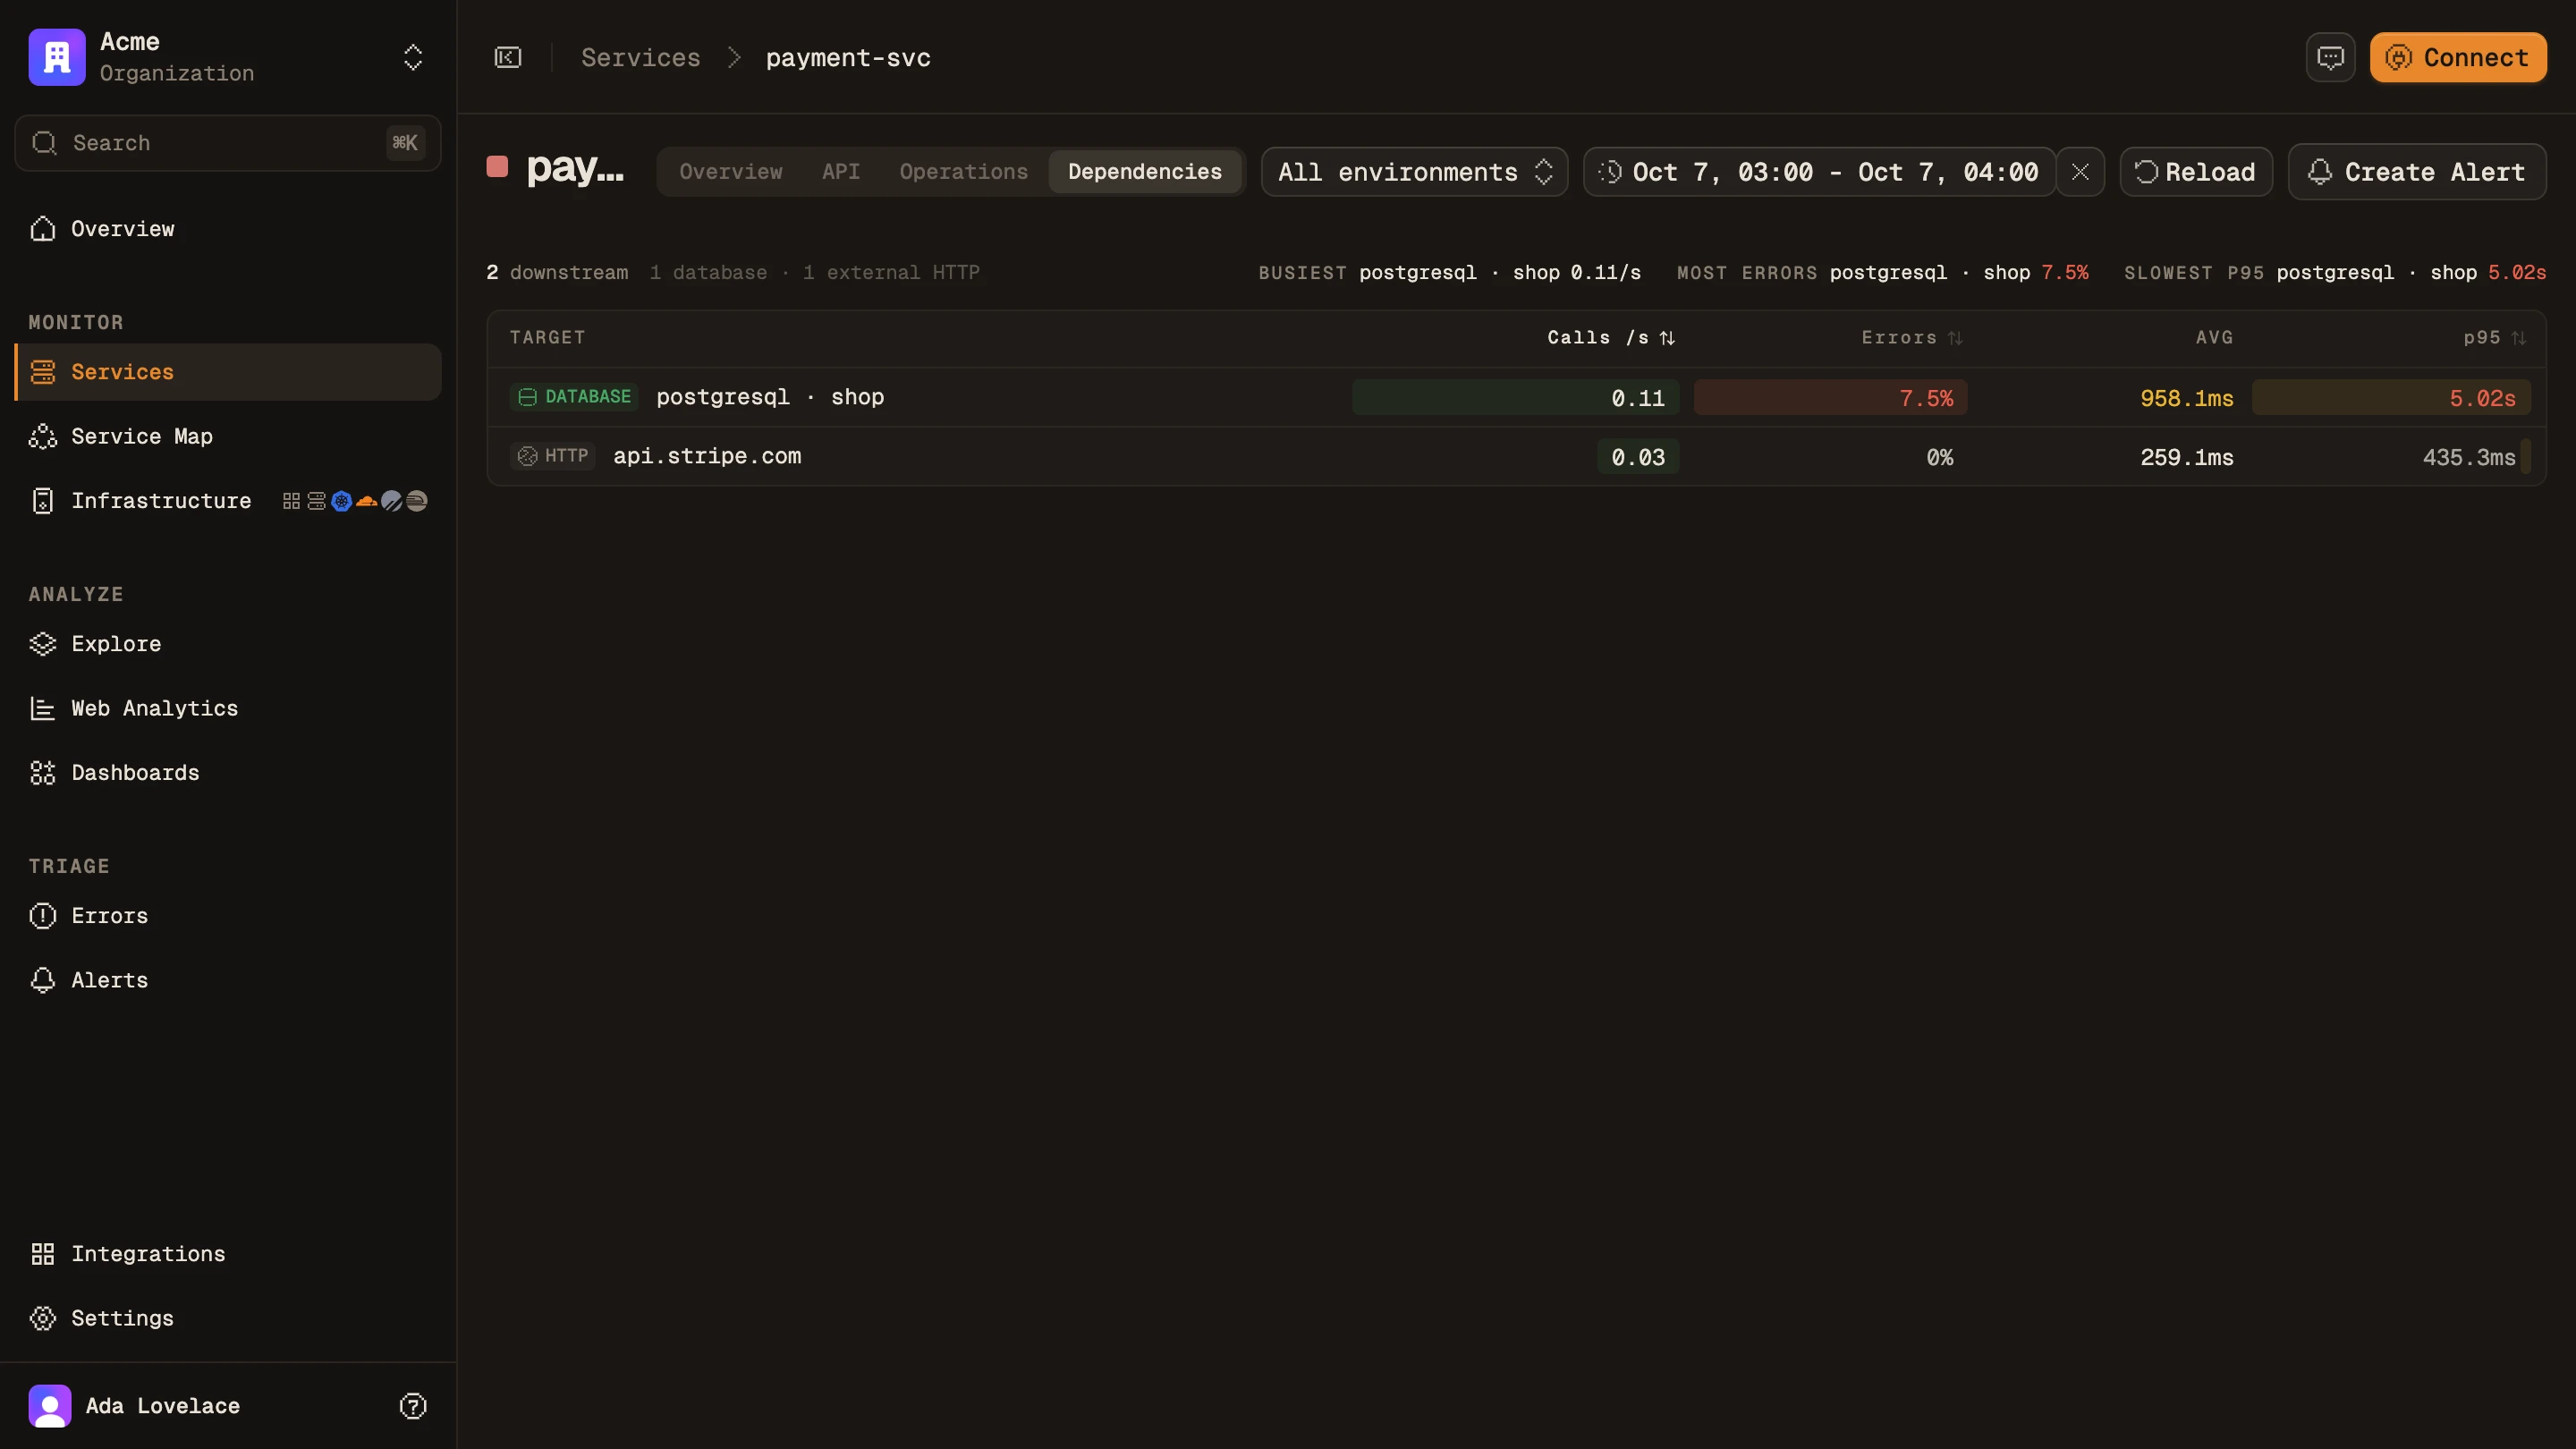The image size is (2576, 1449).
Task: Click the Ada Lovelace user avatar
Action: tap(50, 1406)
